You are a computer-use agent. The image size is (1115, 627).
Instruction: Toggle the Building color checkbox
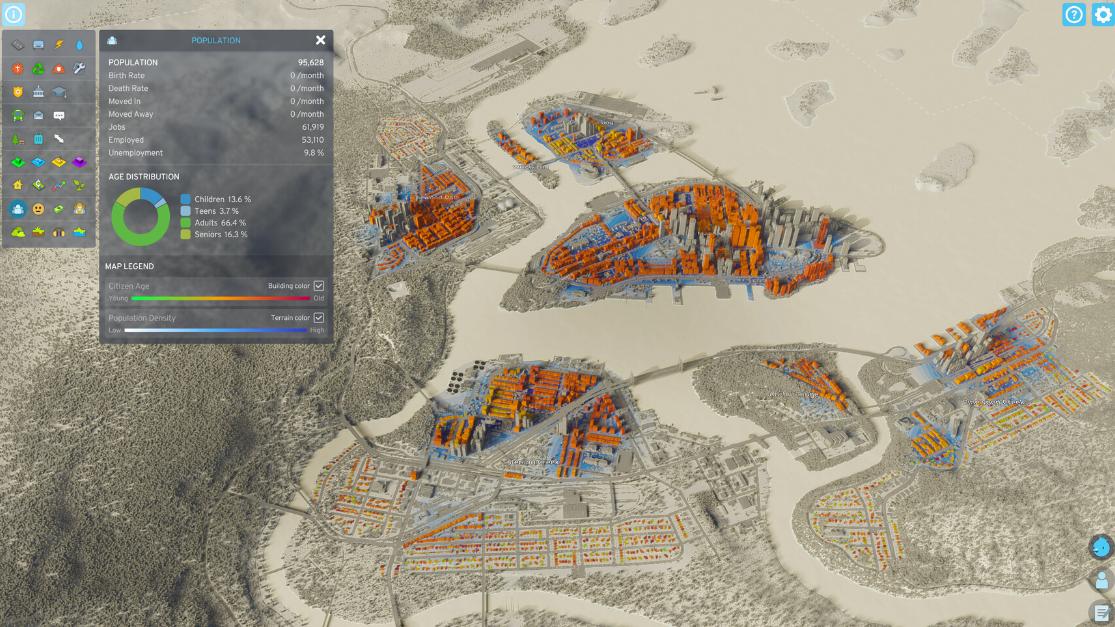point(319,286)
